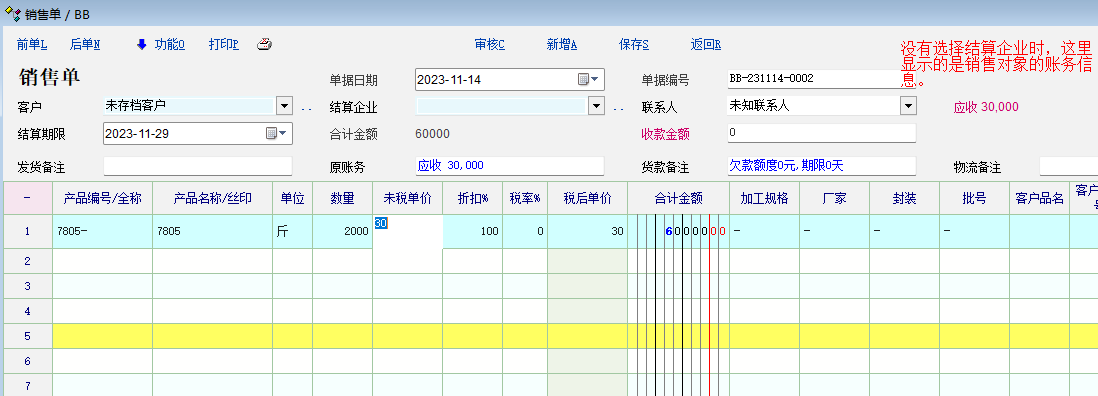Open the 功能 menu with down arrow
The image size is (1098, 396).
pyautogui.click(x=160, y=44)
